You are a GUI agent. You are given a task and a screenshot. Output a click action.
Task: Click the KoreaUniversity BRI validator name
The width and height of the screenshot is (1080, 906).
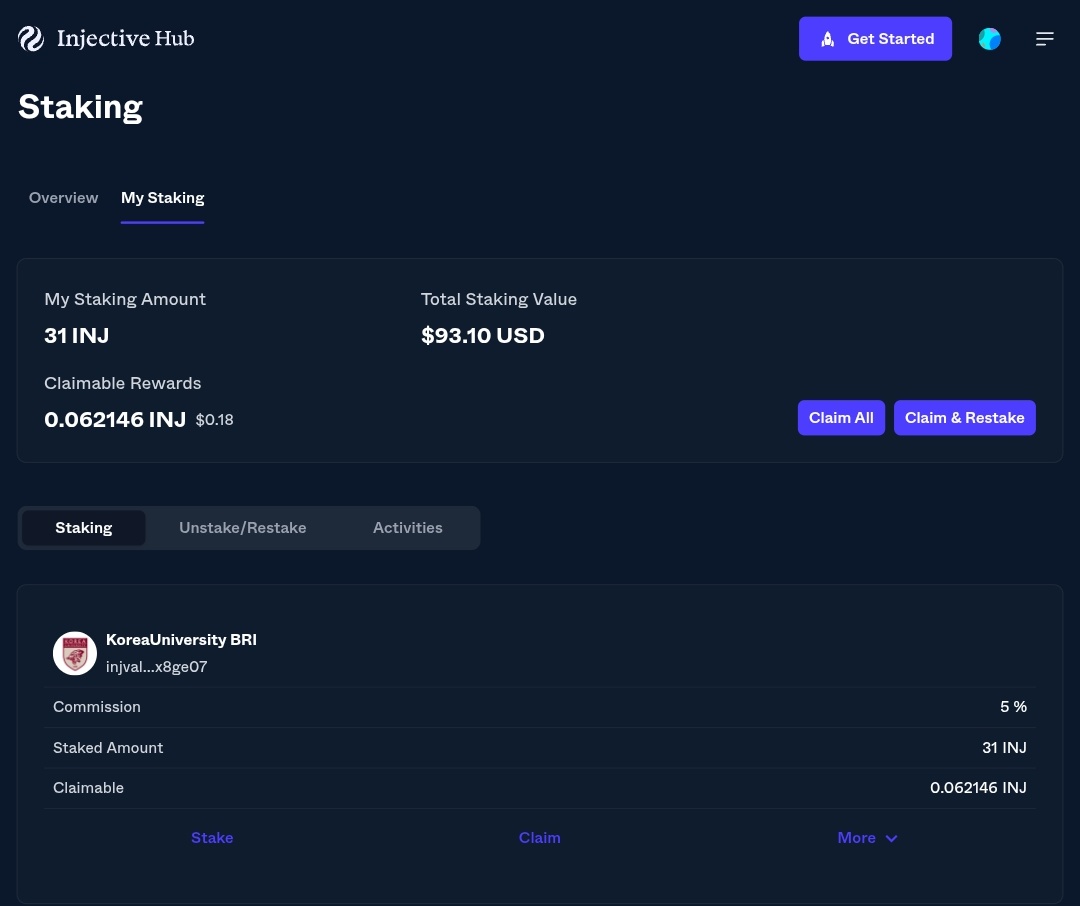coord(181,639)
